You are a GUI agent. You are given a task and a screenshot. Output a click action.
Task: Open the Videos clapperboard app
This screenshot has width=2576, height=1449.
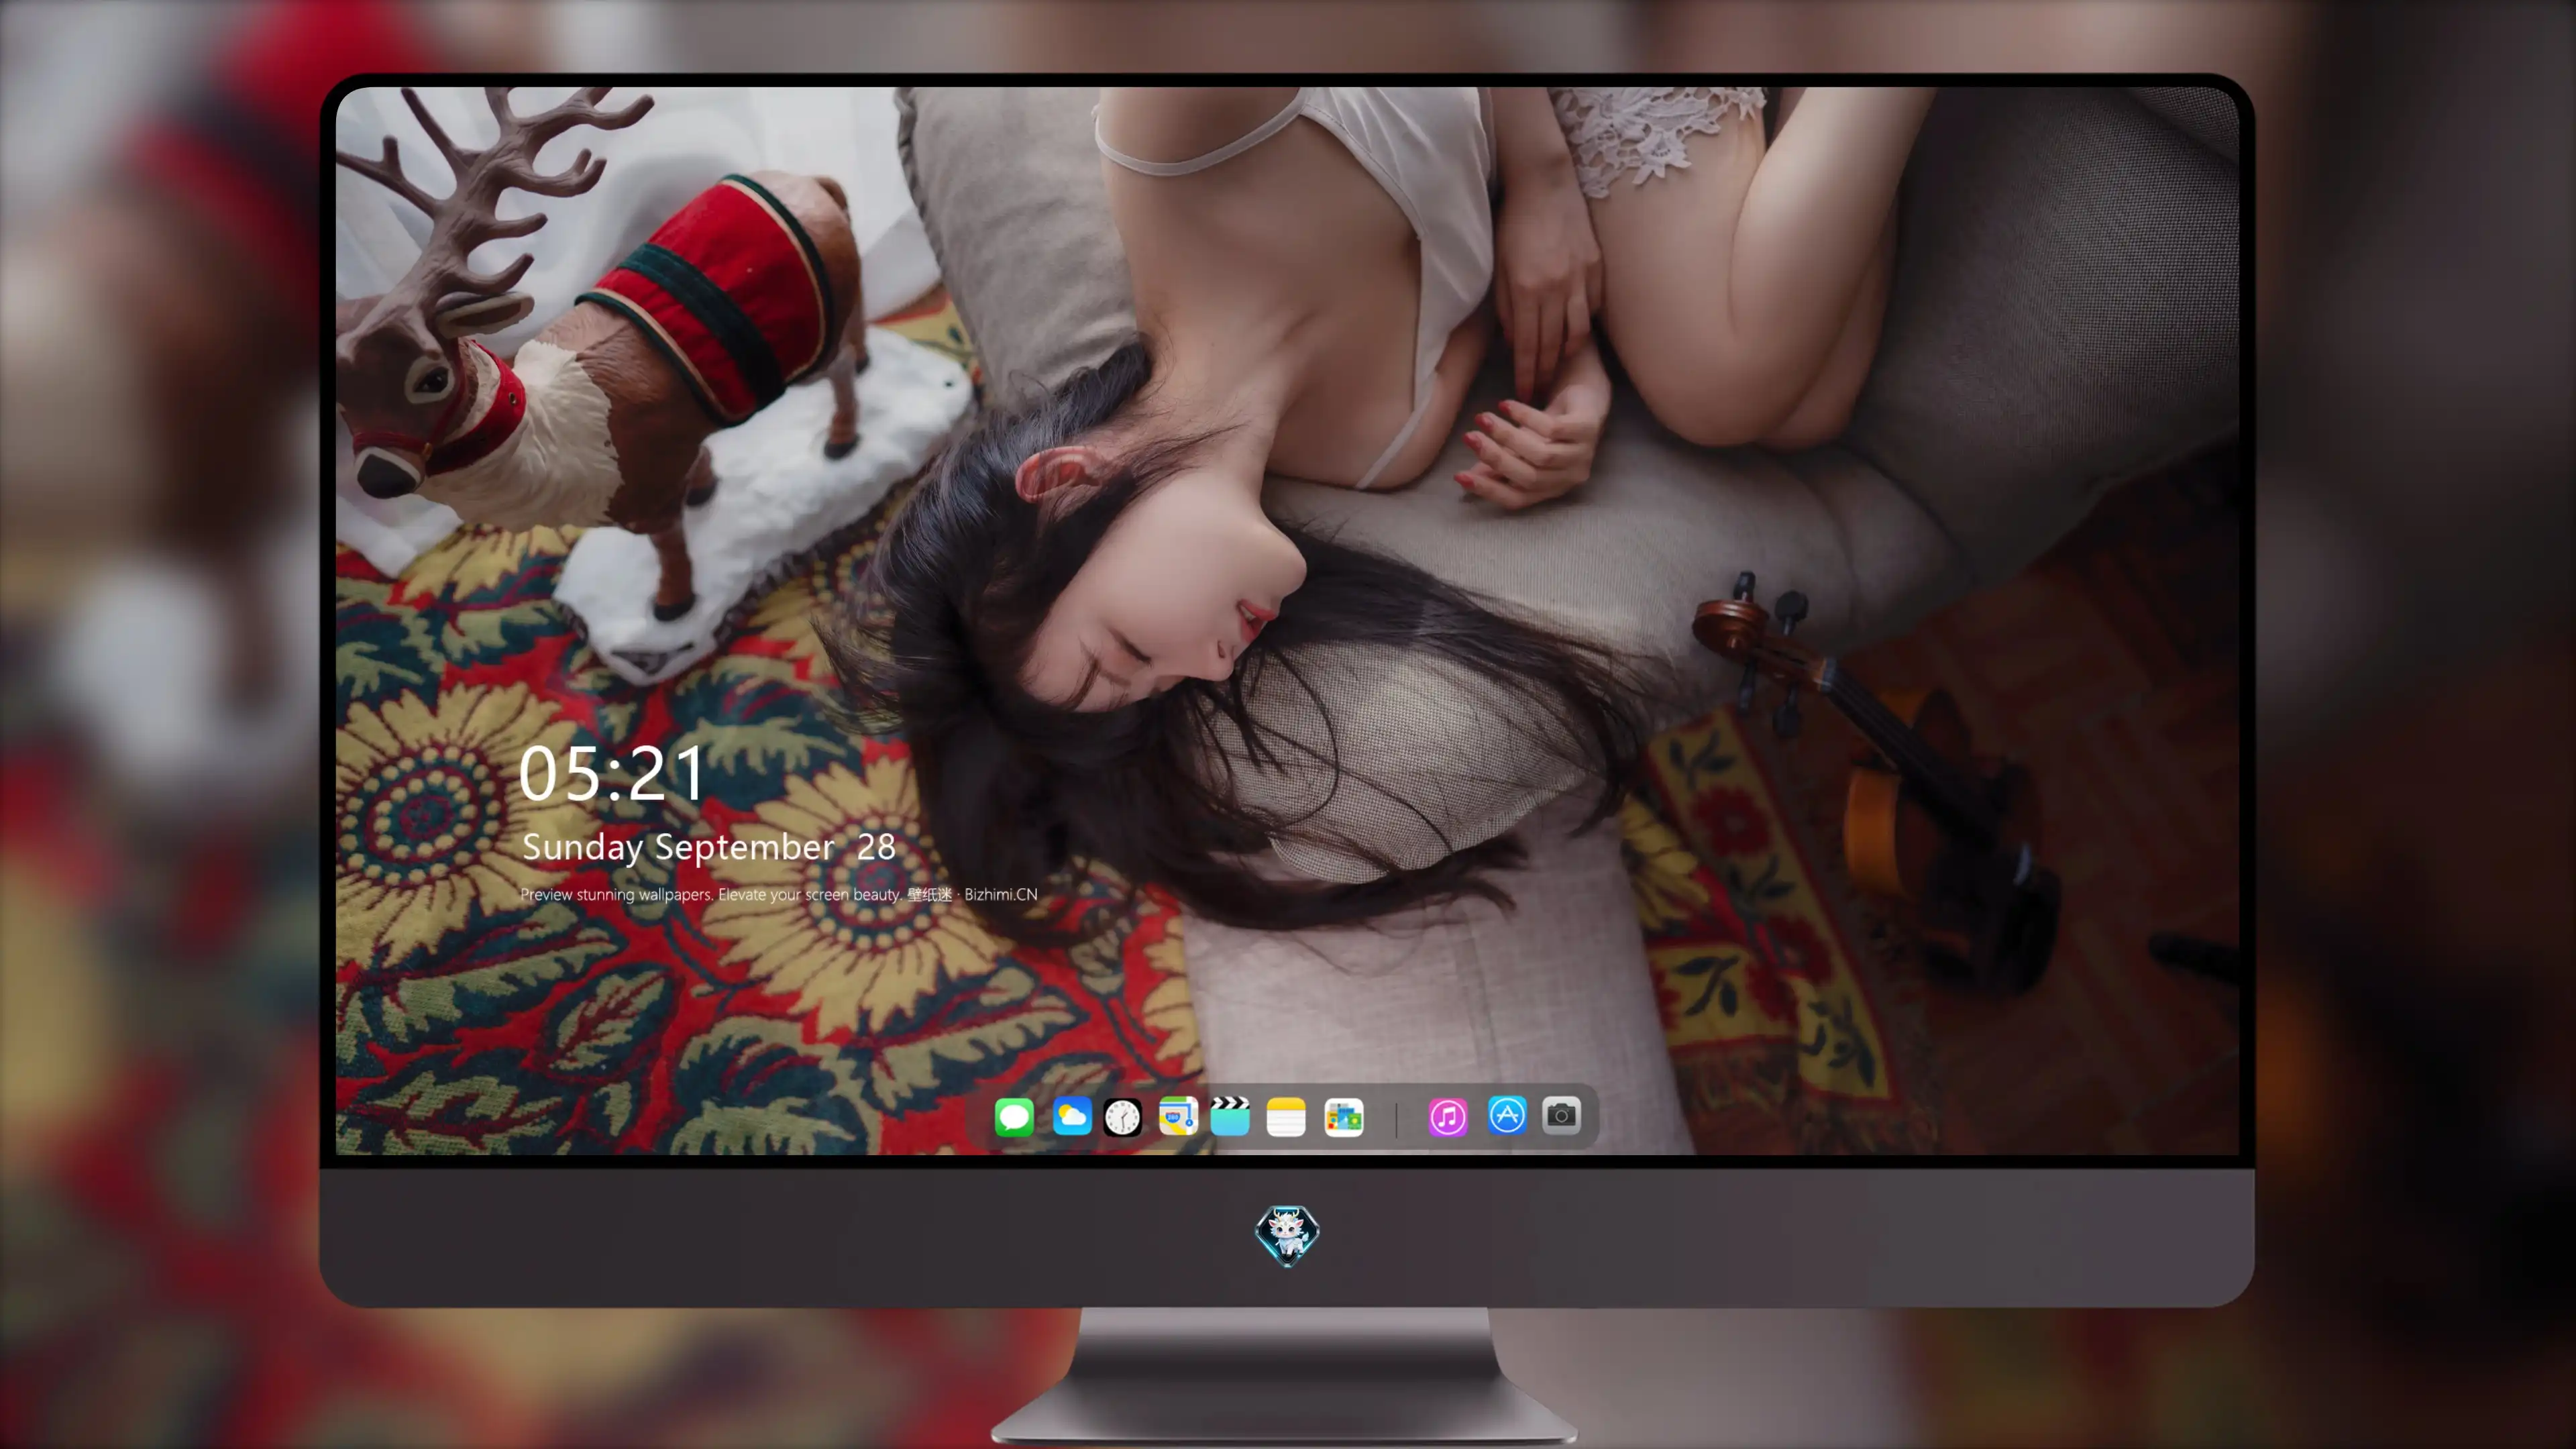pos(1230,1116)
